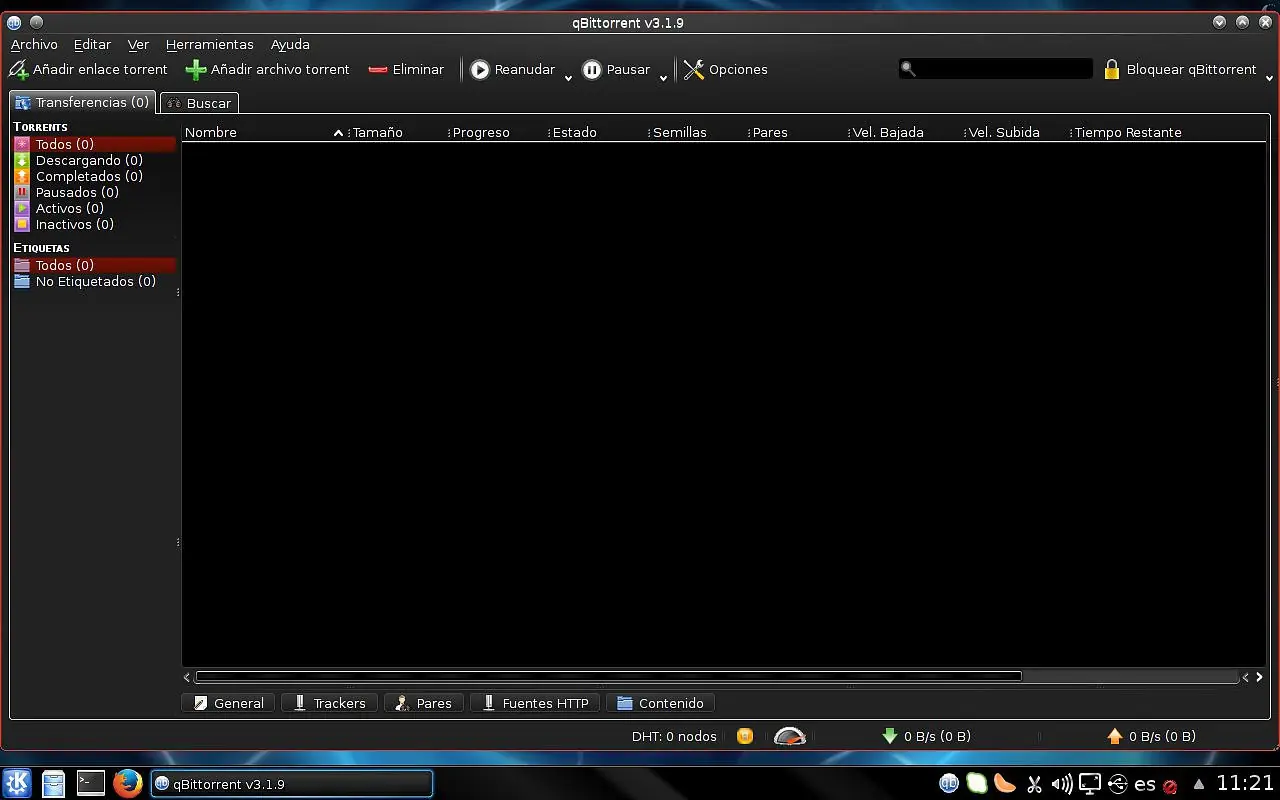1280x800 pixels.
Task: Filter by Descargando (0)
Action: 94,160
